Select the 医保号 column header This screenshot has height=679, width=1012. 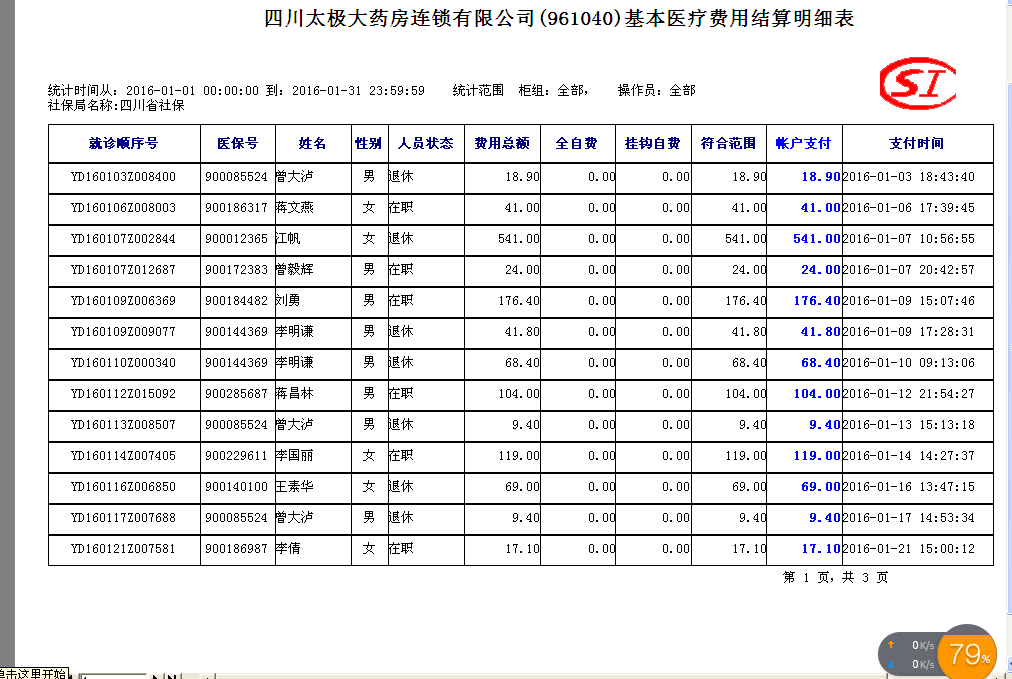pyautogui.click(x=238, y=143)
